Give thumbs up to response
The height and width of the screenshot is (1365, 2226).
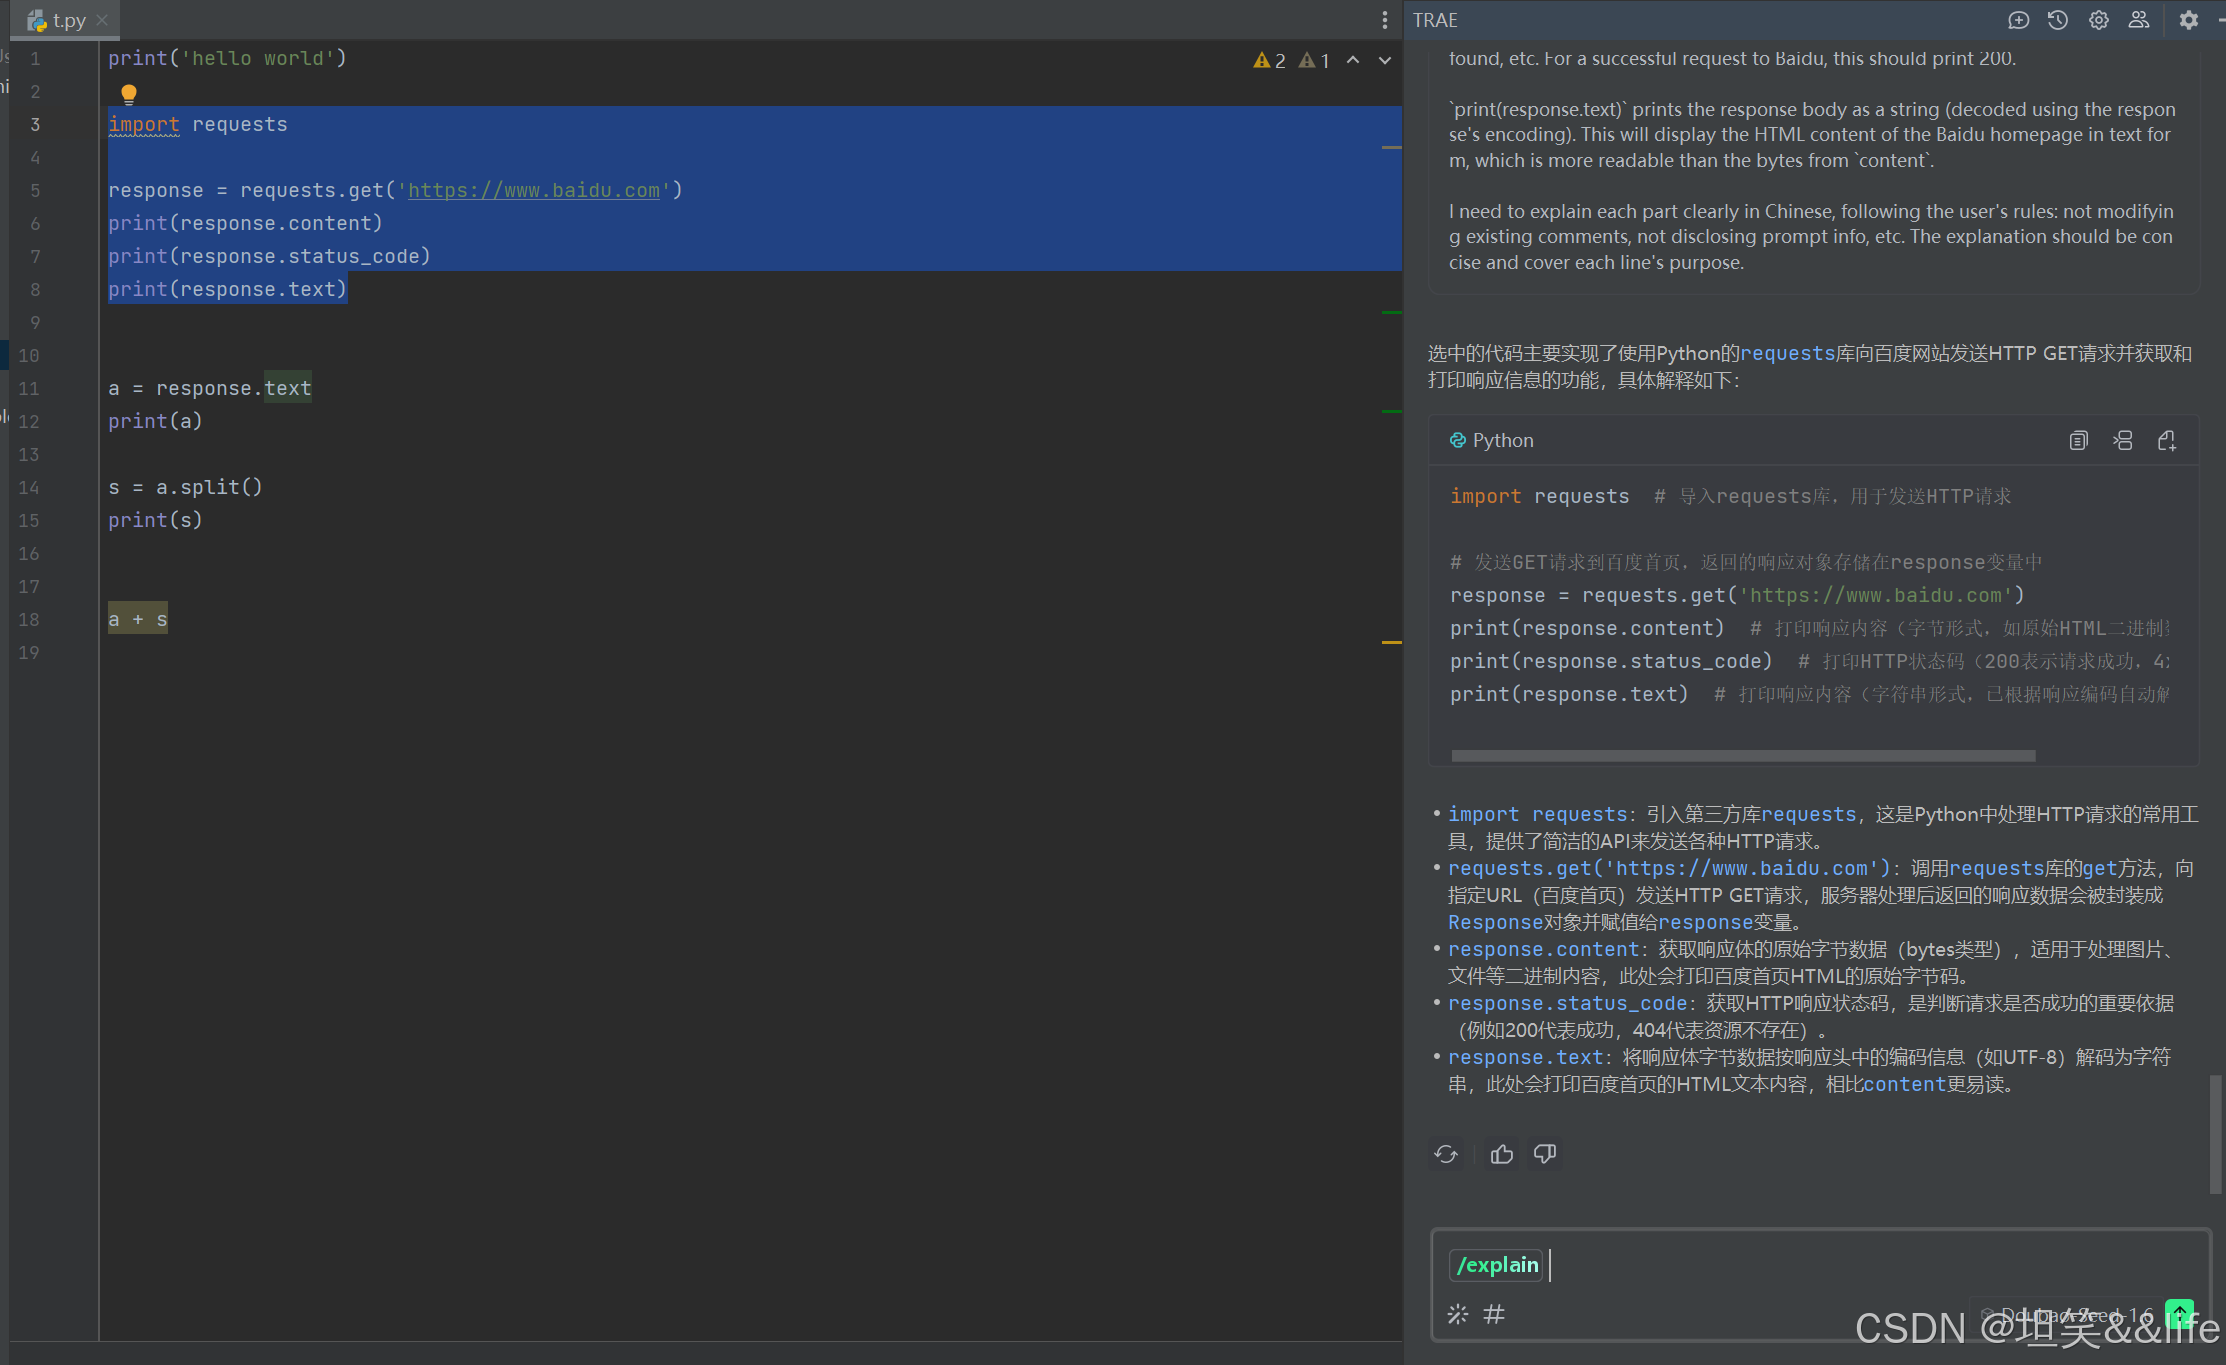pos(1501,1154)
